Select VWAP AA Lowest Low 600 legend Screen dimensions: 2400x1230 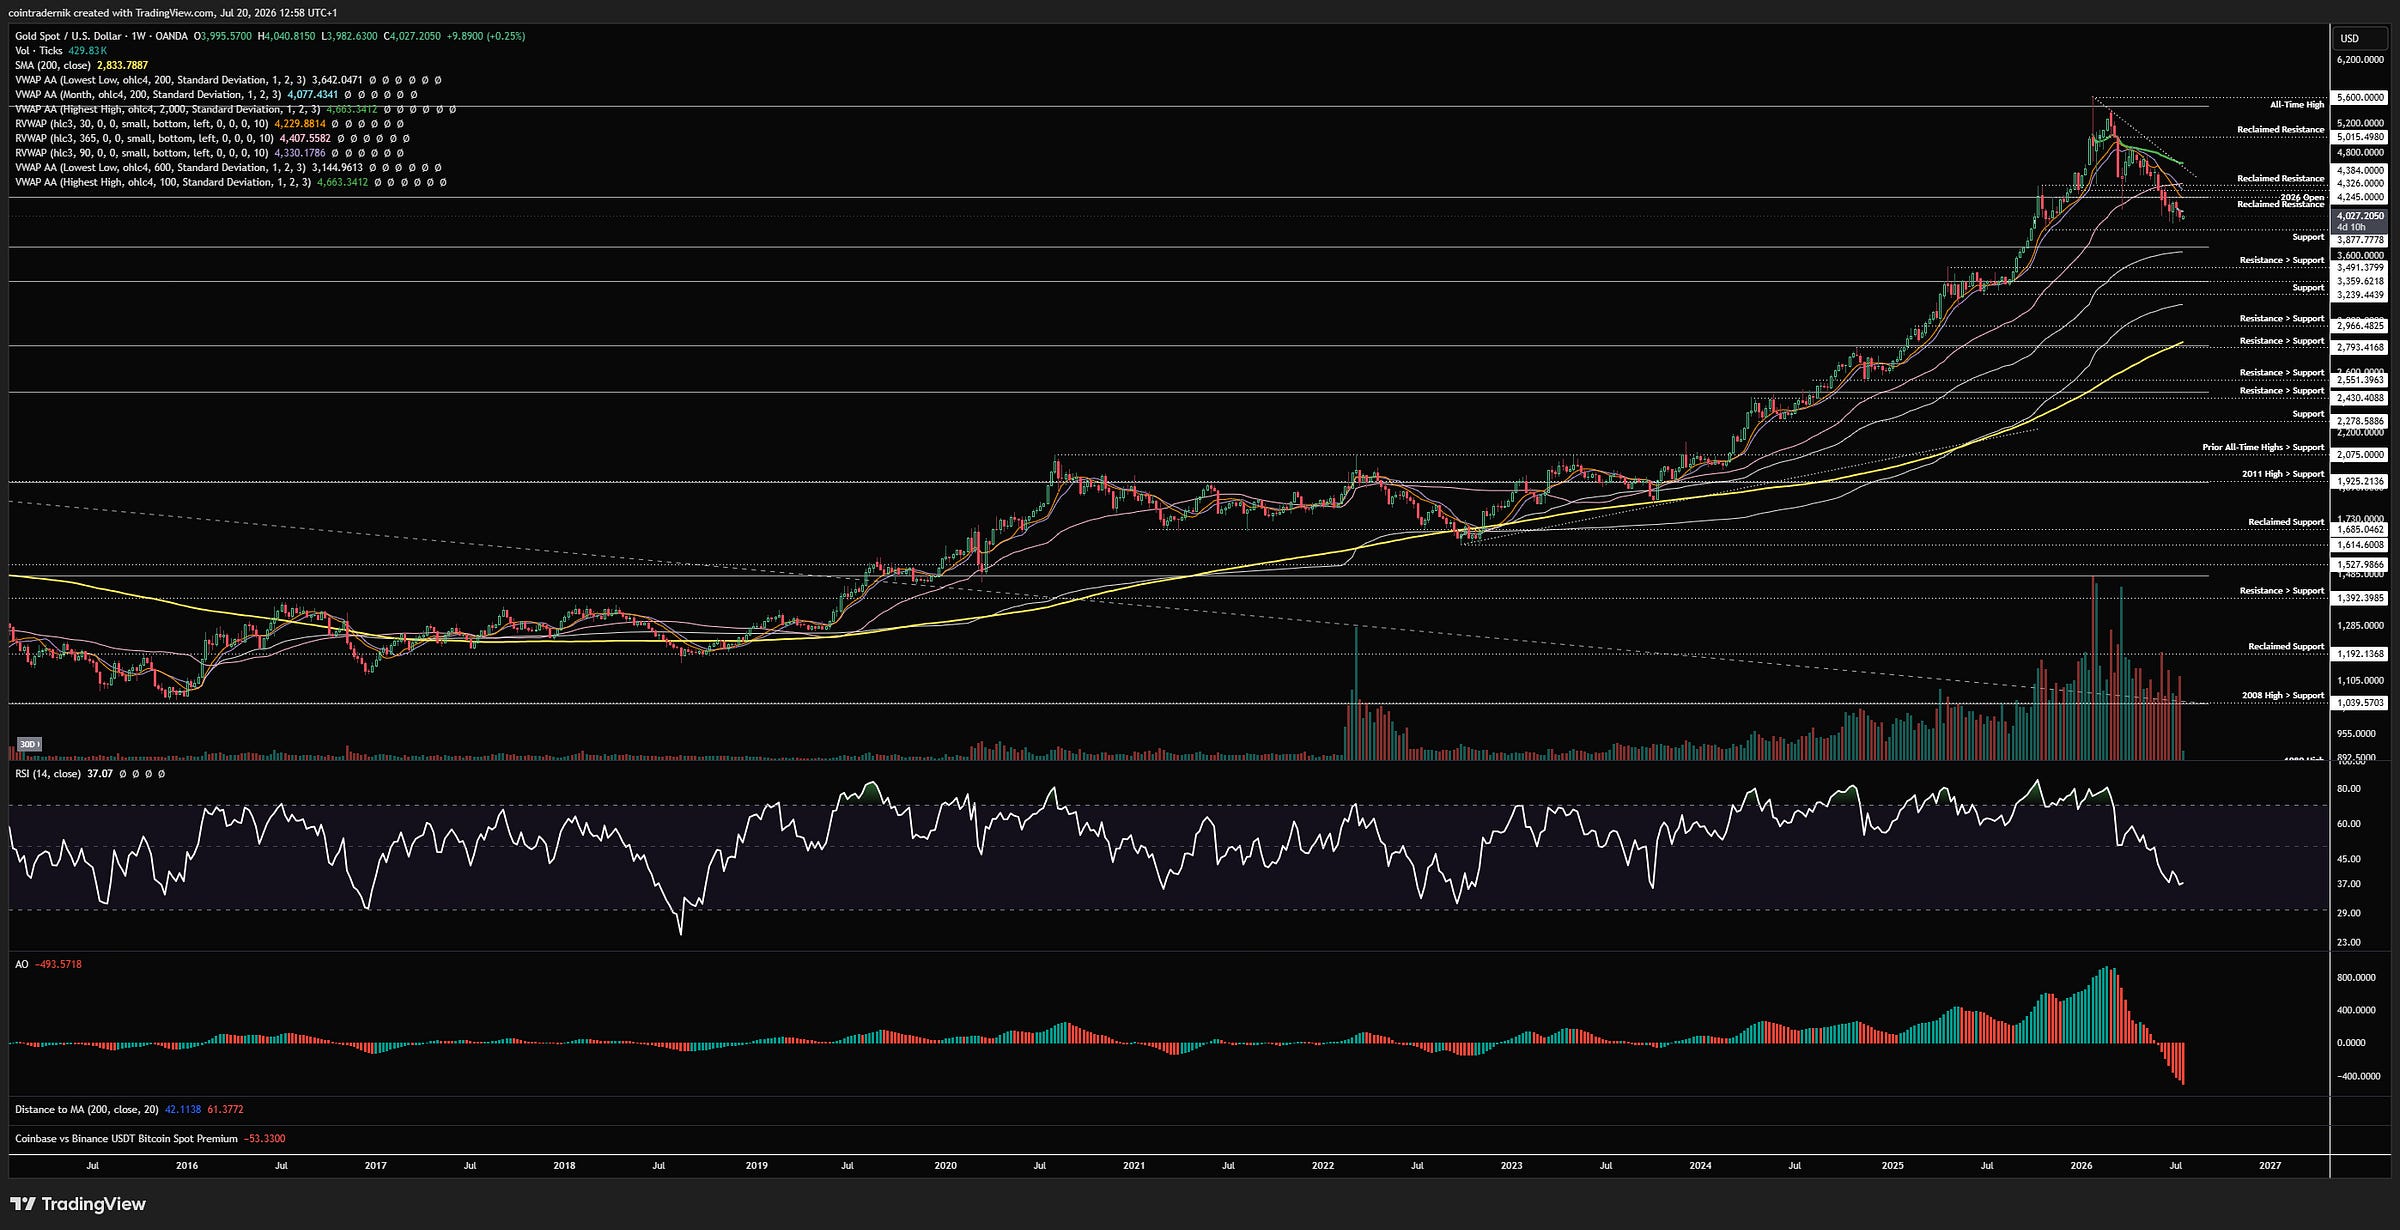228,168
